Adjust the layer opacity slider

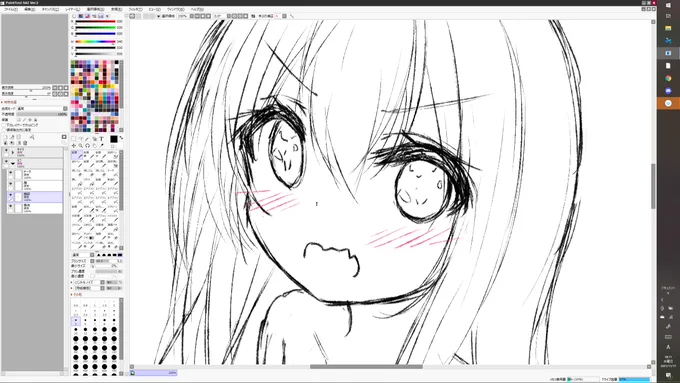coord(42,114)
